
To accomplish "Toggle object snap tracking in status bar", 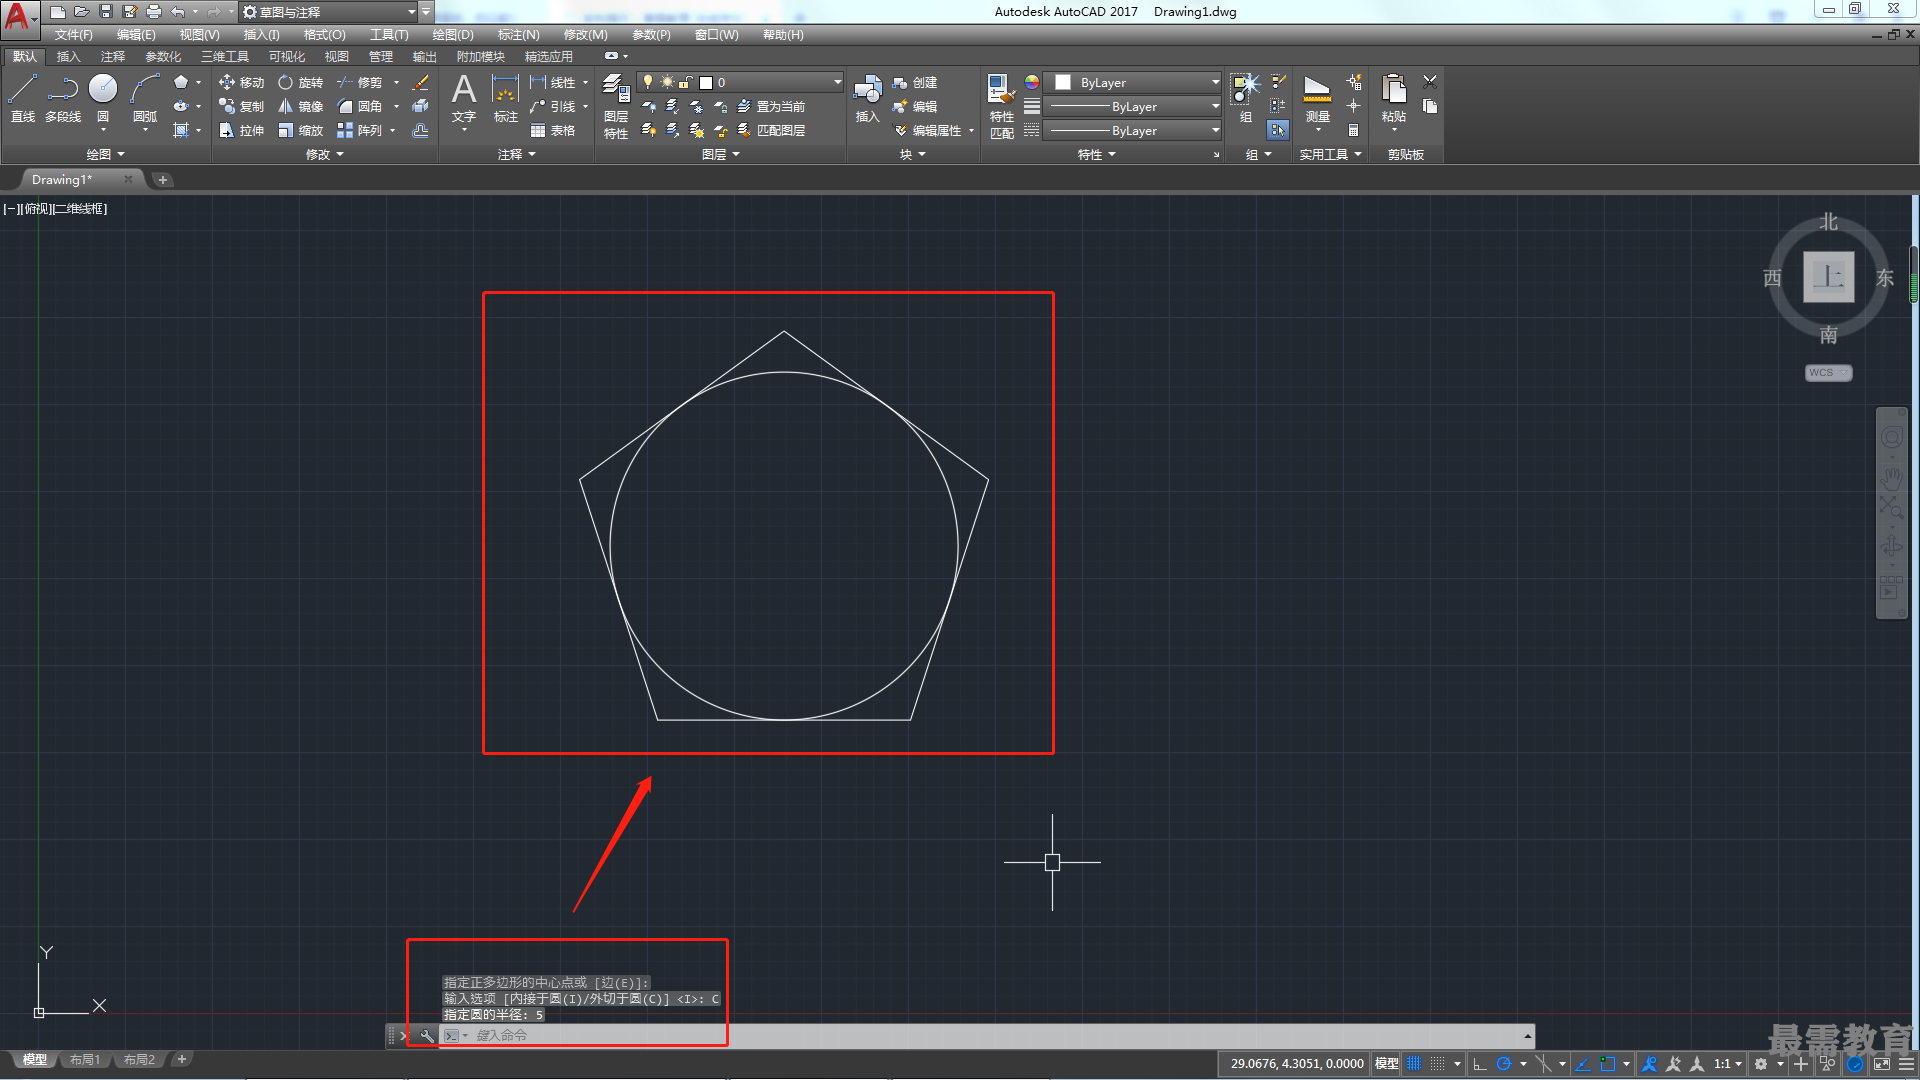I will [x=1583, y=1064].
